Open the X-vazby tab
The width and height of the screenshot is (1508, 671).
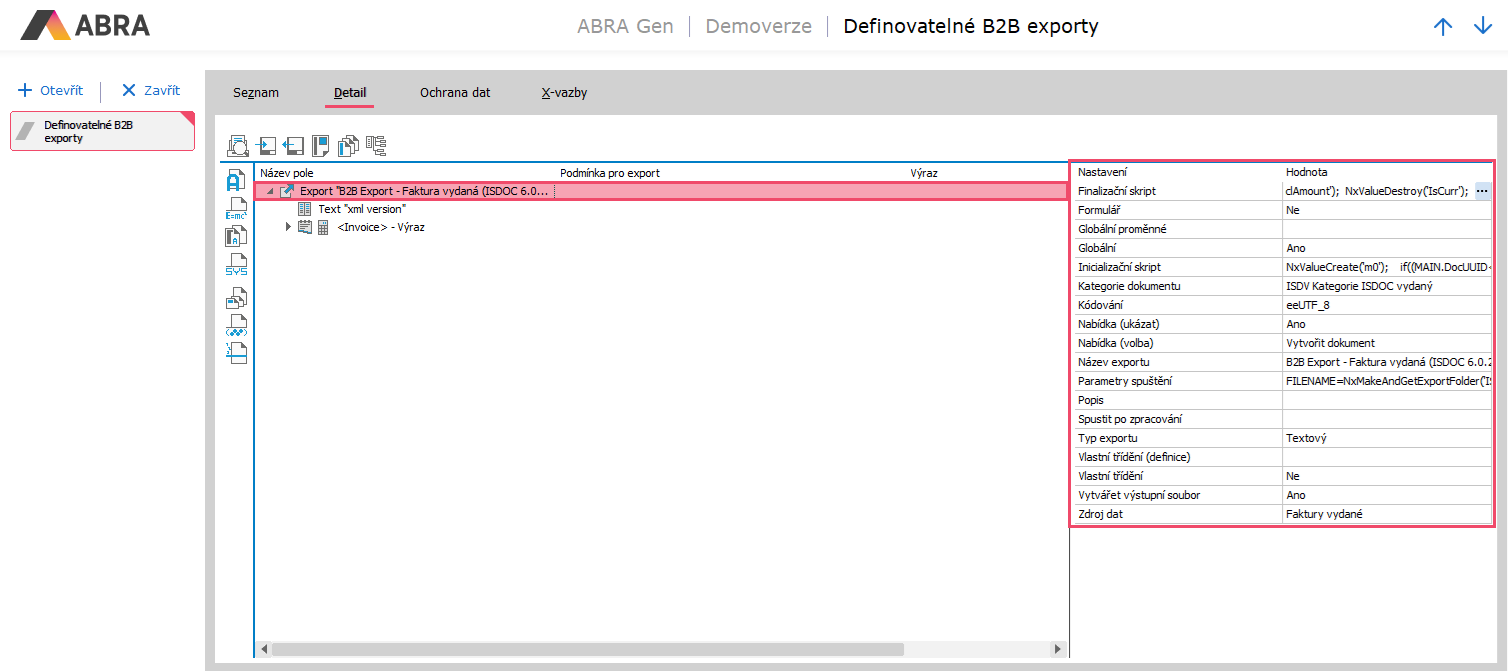(x=564, y=93)
